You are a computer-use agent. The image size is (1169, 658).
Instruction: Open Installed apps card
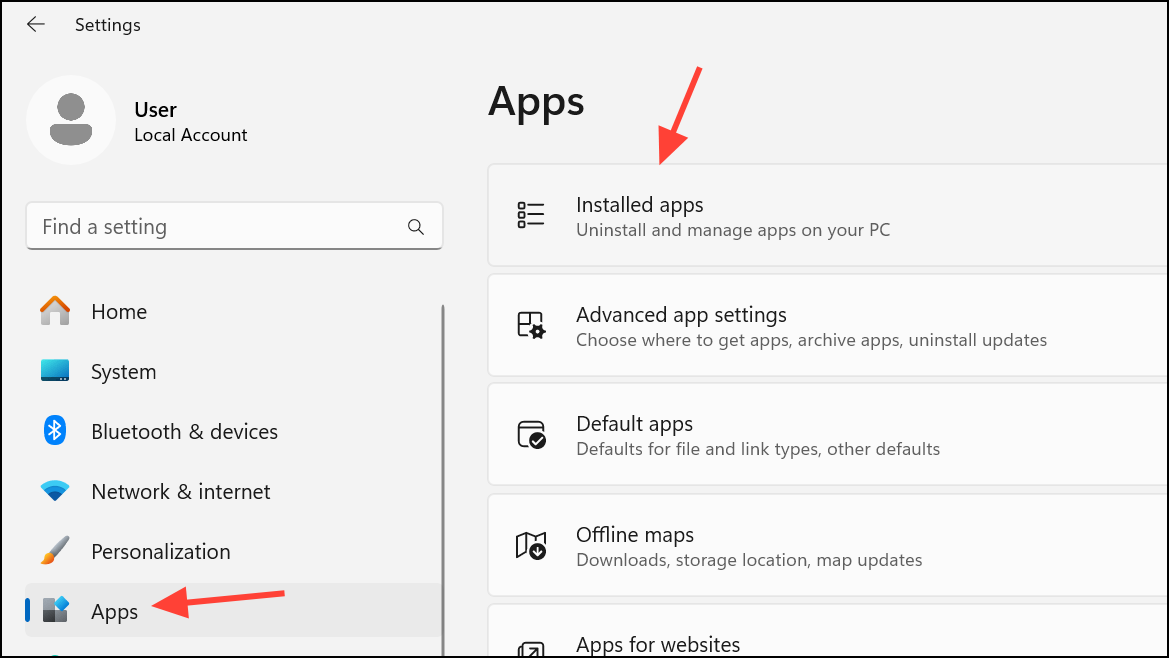828,215
